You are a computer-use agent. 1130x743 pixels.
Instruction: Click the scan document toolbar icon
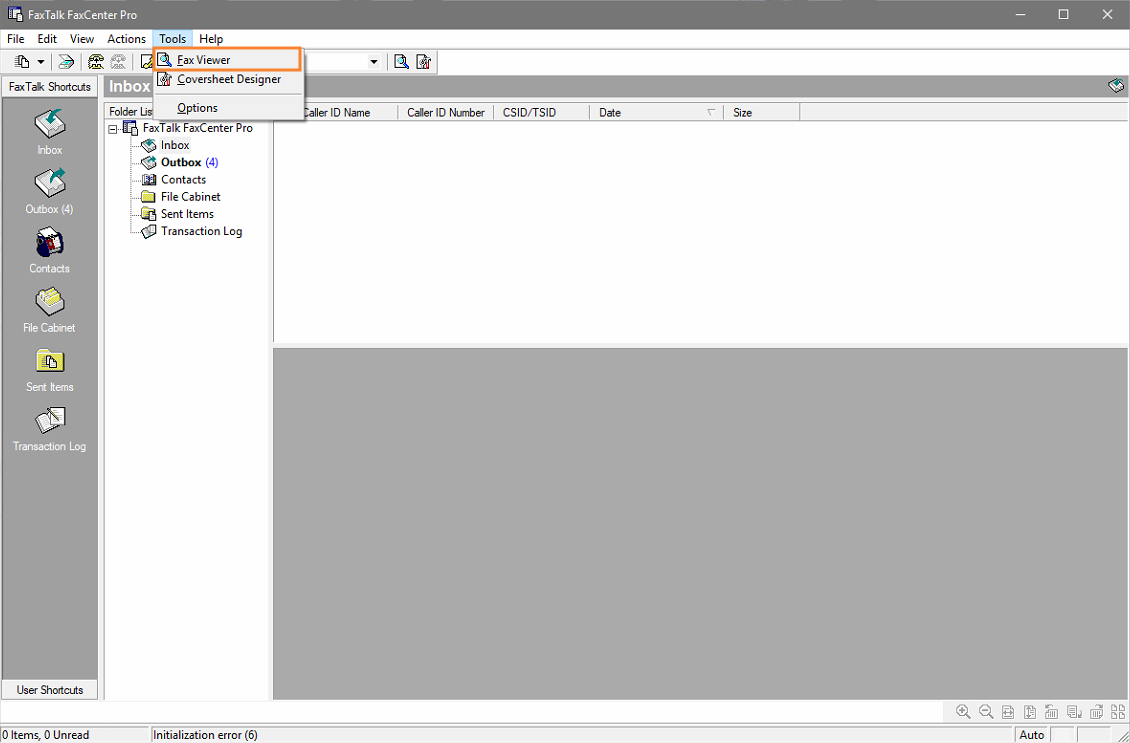point(66,61)
